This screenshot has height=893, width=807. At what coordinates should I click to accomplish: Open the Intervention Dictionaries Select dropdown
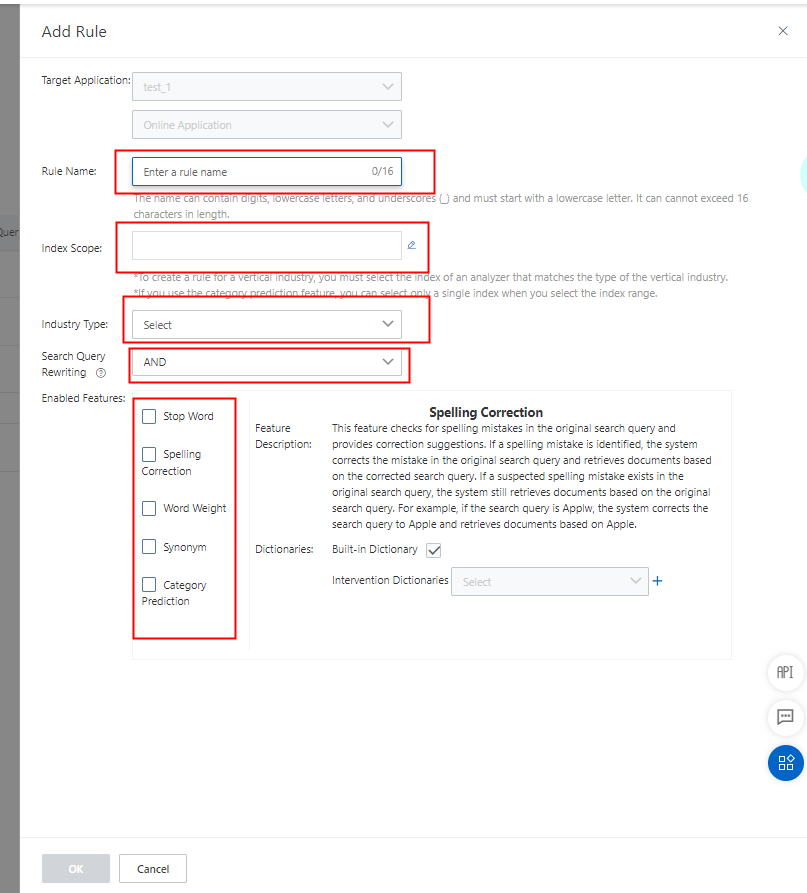[x=550, y=581]
